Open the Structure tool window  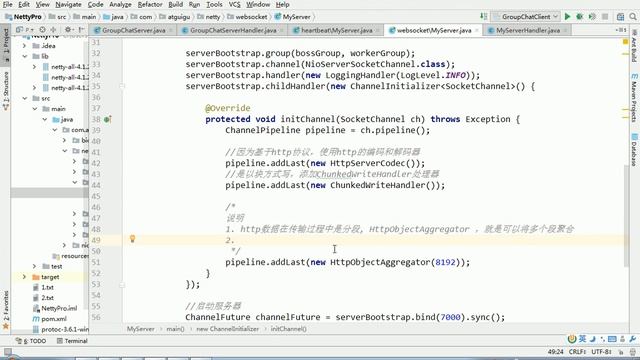pos(6,91)
